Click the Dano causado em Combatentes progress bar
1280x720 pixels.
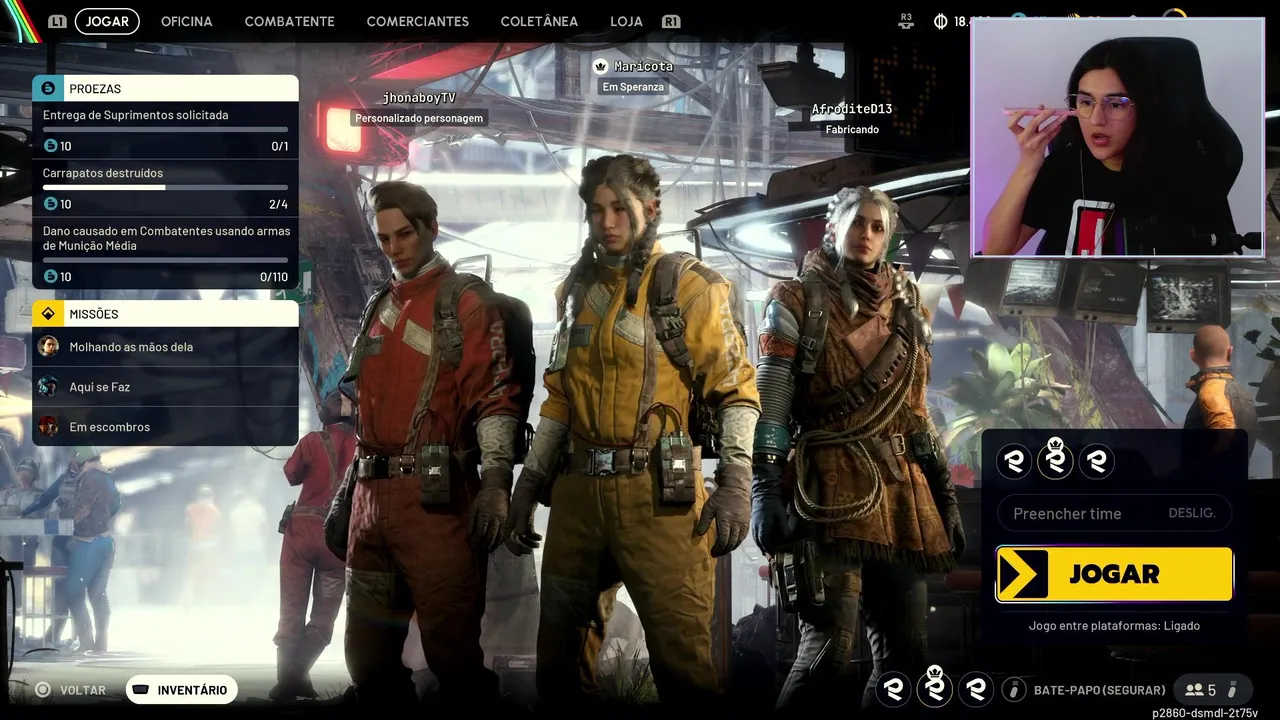pyautogui.click(x=165, y=260)
